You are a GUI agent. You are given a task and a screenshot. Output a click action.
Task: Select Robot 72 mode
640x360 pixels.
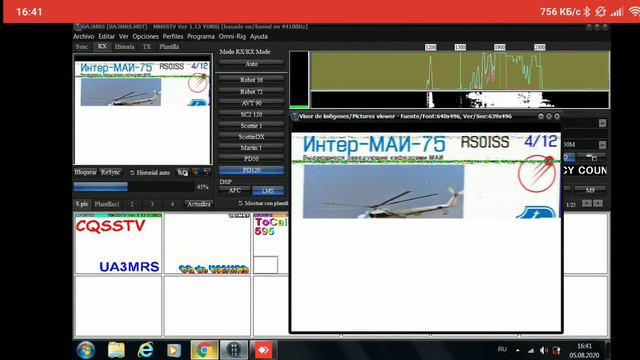(x=251, y=91)
